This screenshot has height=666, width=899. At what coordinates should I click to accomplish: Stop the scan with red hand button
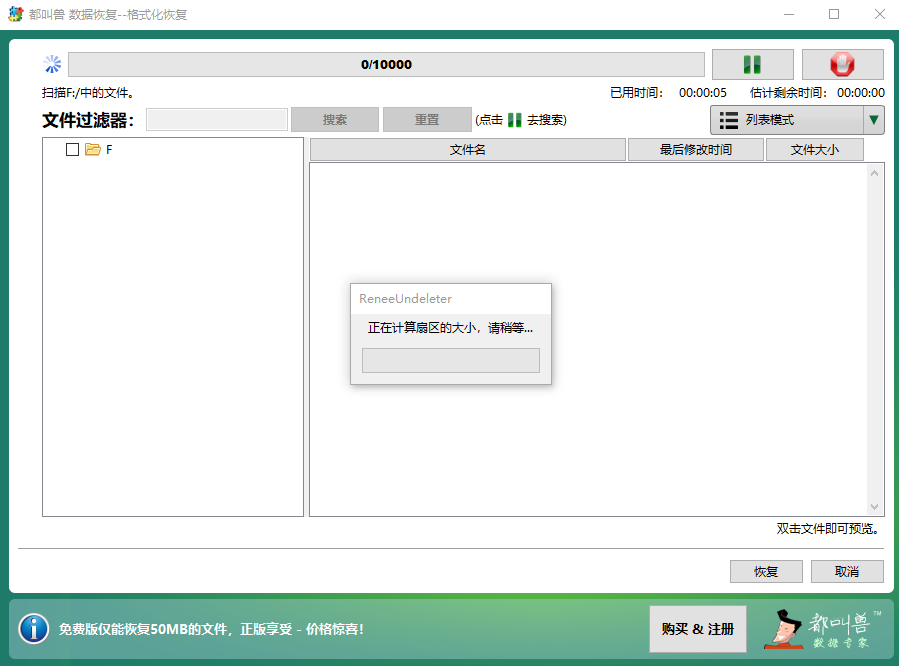pos(842,64)
